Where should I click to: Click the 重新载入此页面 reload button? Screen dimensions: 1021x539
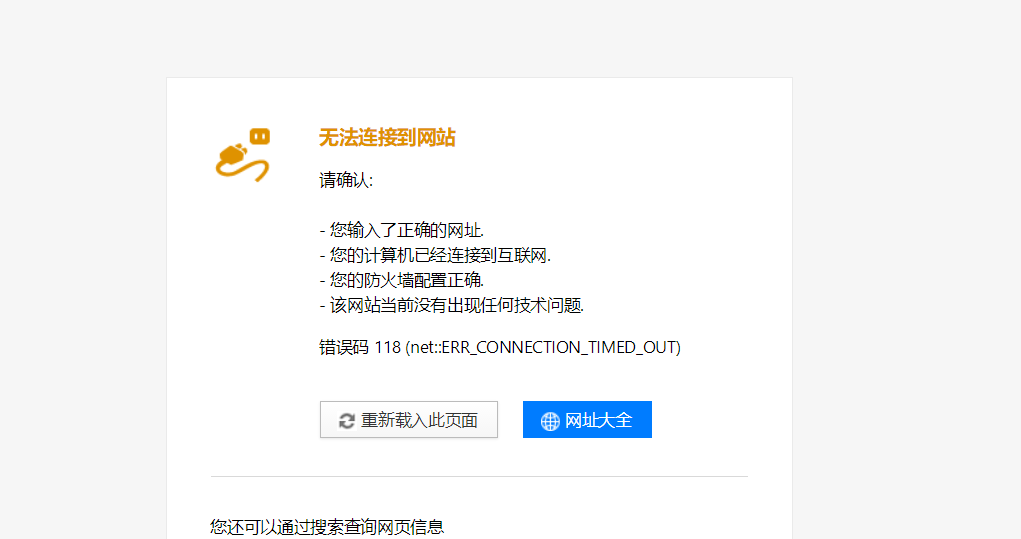click(409, 420)
